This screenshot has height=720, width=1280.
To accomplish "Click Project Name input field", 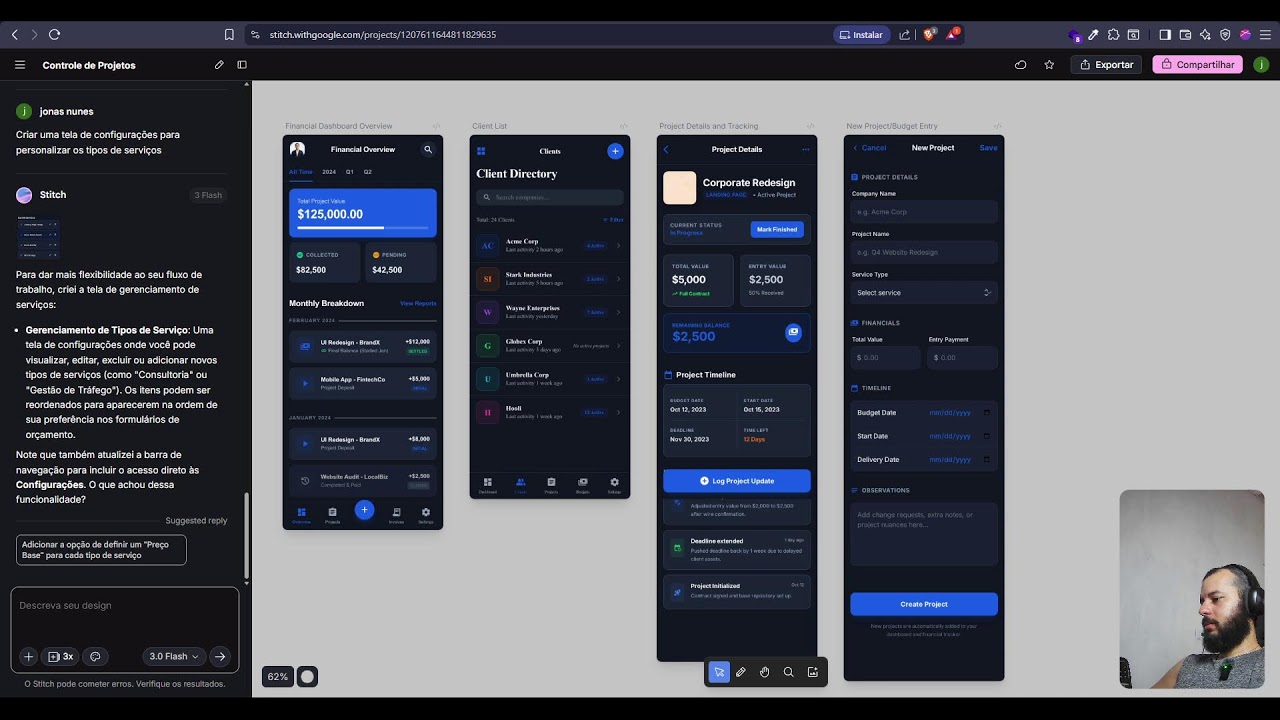I will pyautogui.click(x=924, y=252).
